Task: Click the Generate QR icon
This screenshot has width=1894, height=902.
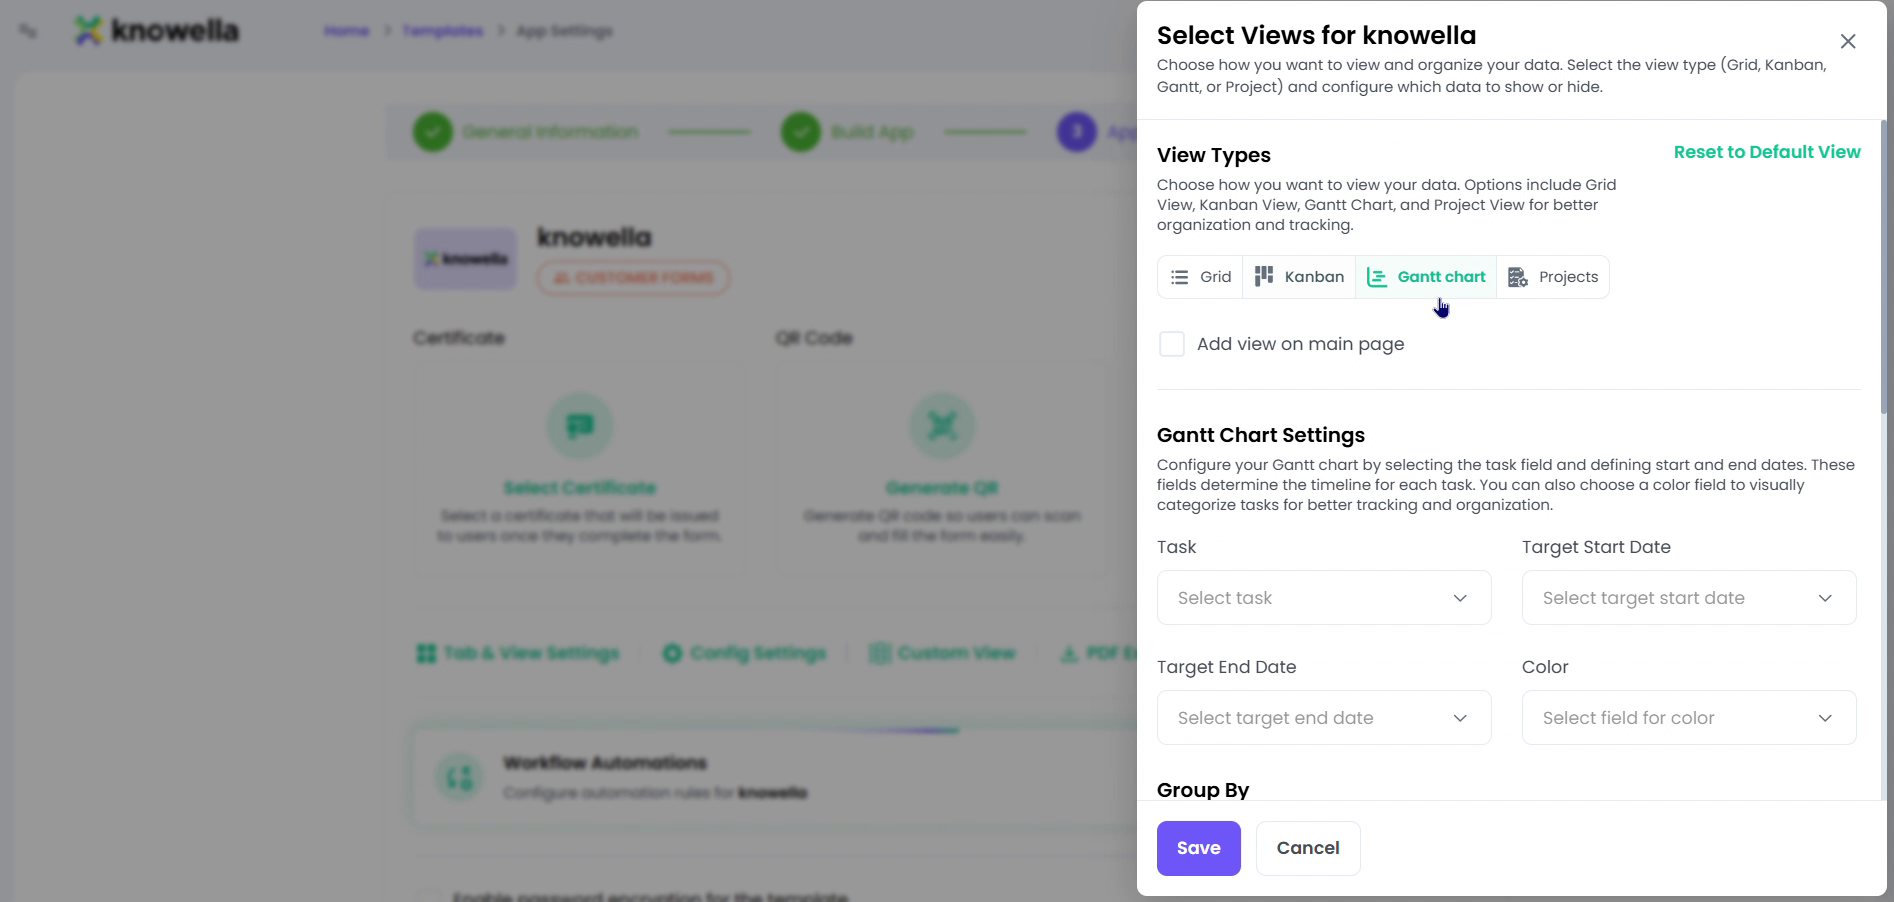Action: coord(942,426)
